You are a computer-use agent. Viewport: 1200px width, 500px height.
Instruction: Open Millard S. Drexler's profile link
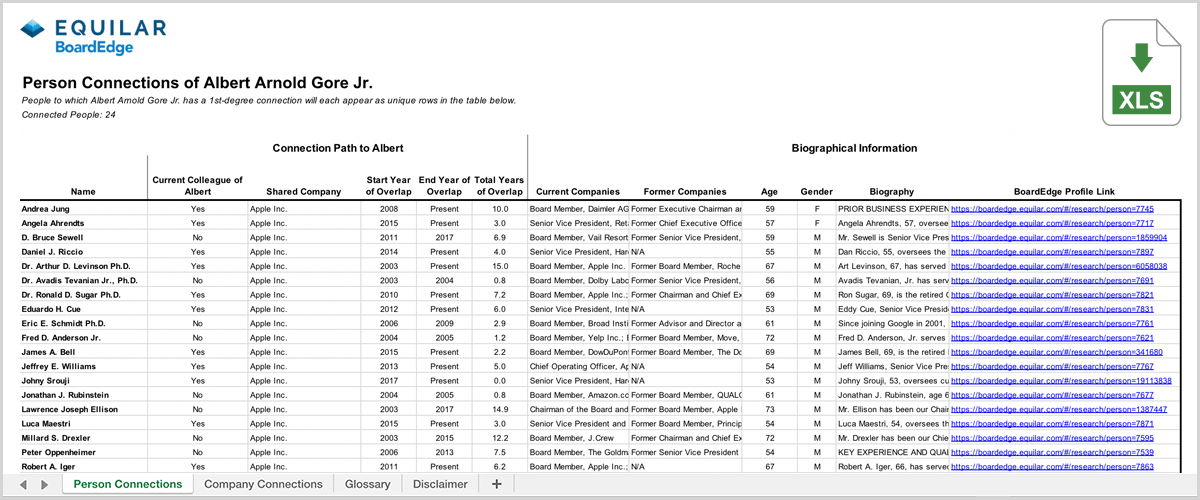pyautogui.click(x=1052, y=439)
